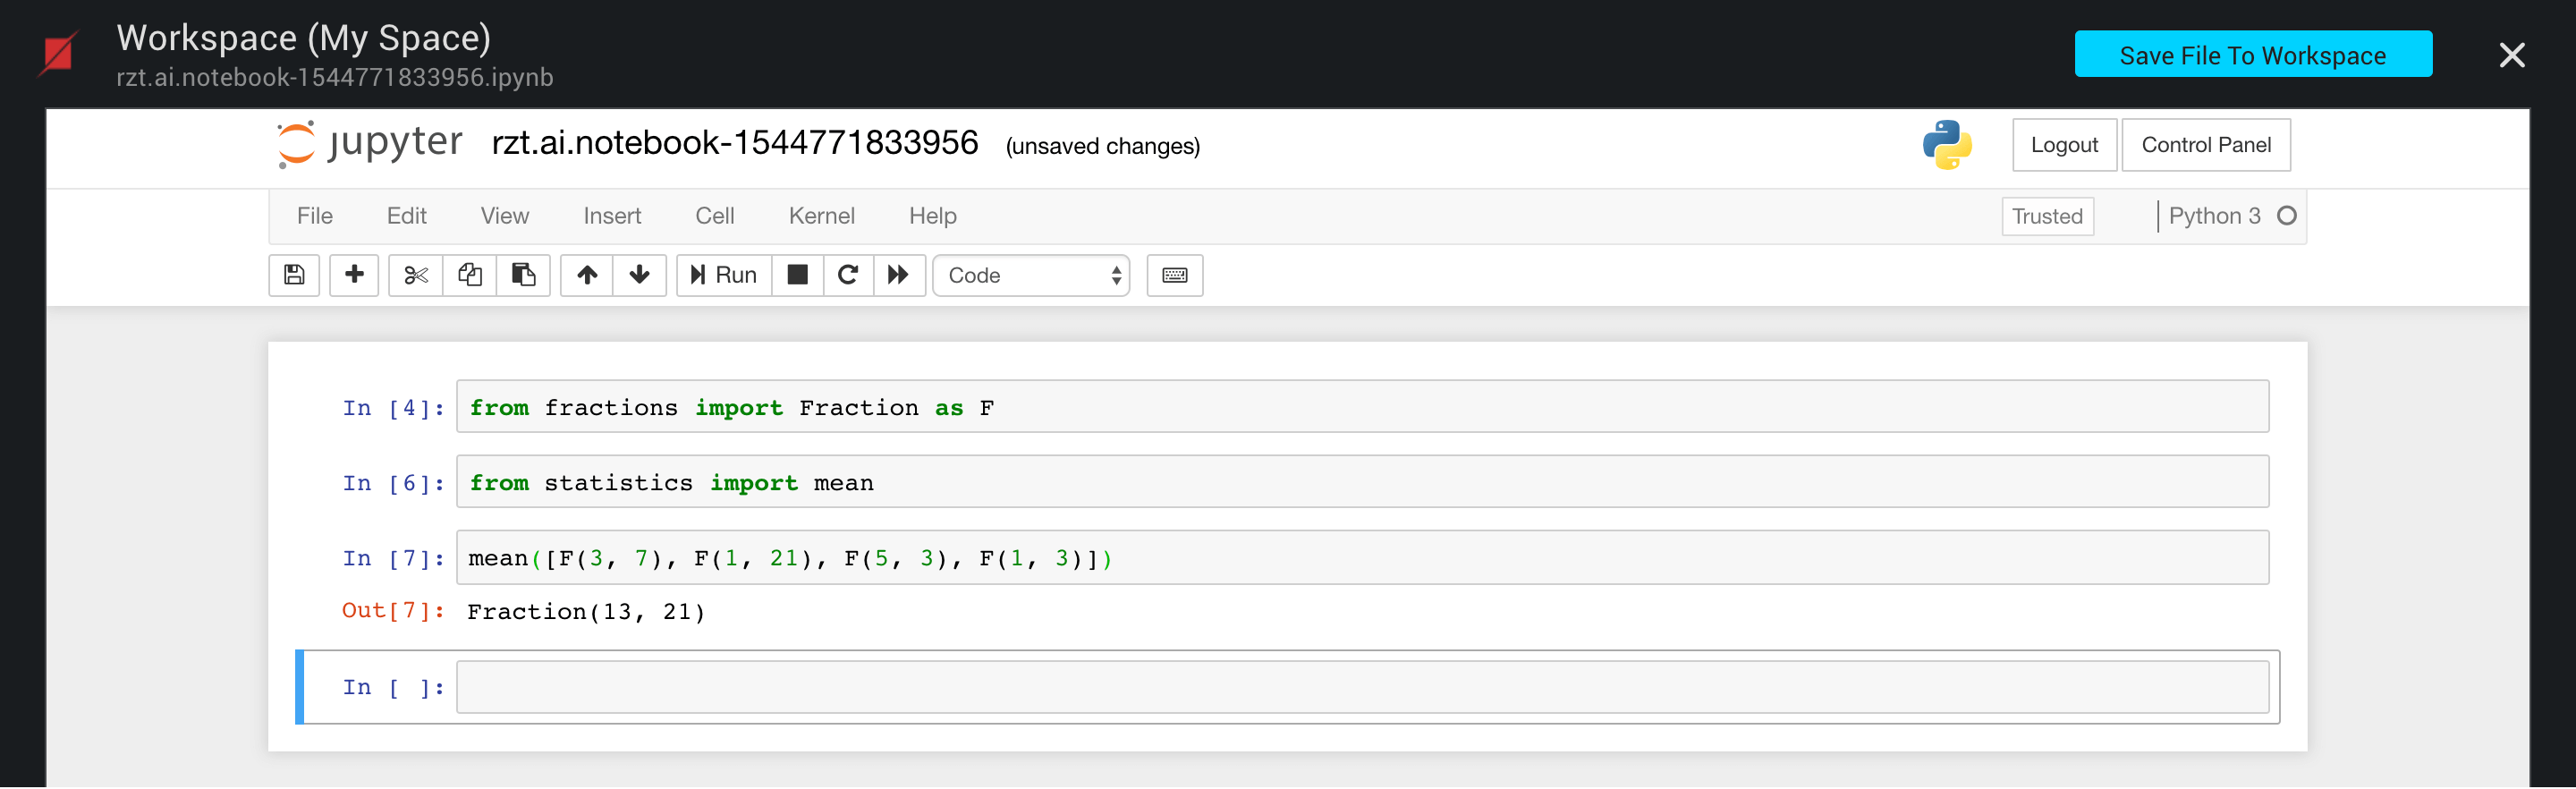Insert a cell below with plus icon
Image resolution: width=2576 pixels, height=789 pixels.
pos(354,275)
